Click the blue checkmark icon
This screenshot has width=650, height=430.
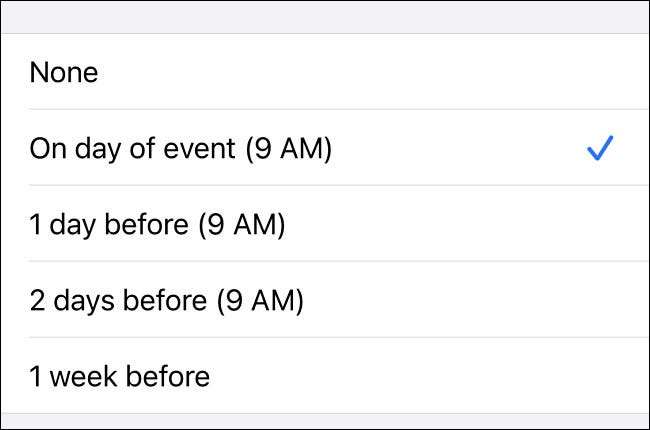tap(600, 149)
